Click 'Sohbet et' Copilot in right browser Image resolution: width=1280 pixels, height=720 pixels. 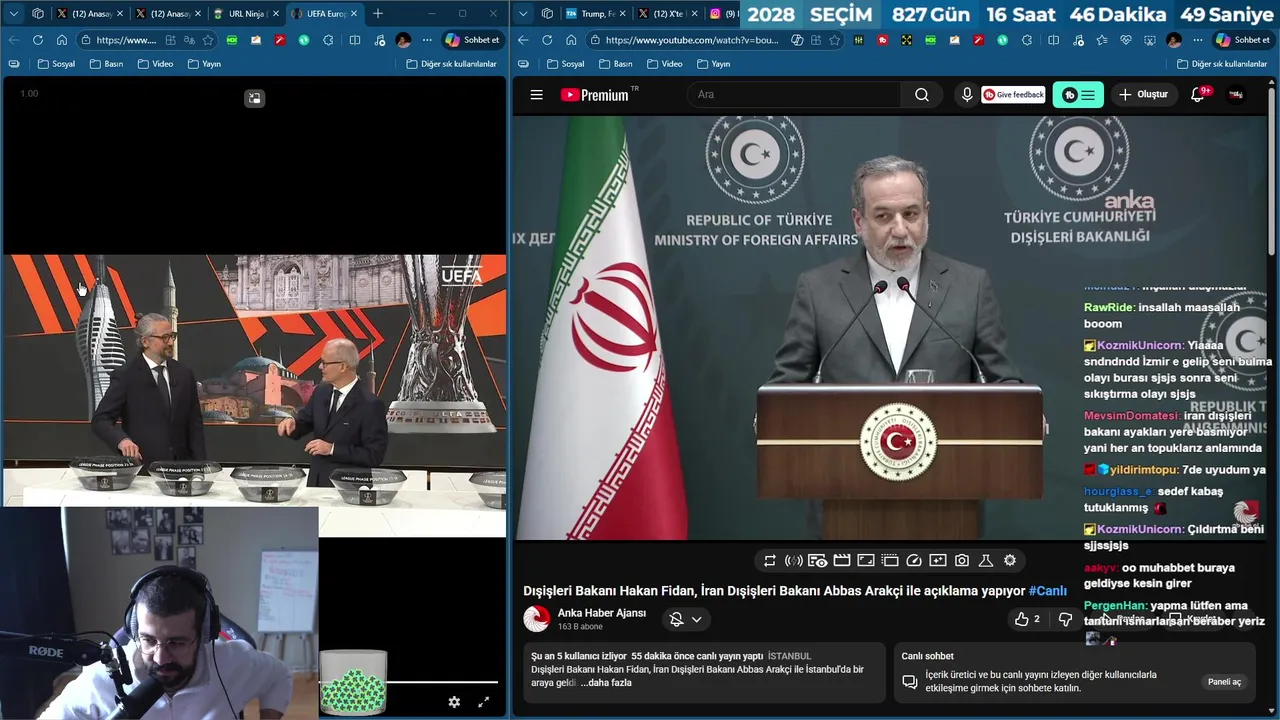pos(1242,40)
